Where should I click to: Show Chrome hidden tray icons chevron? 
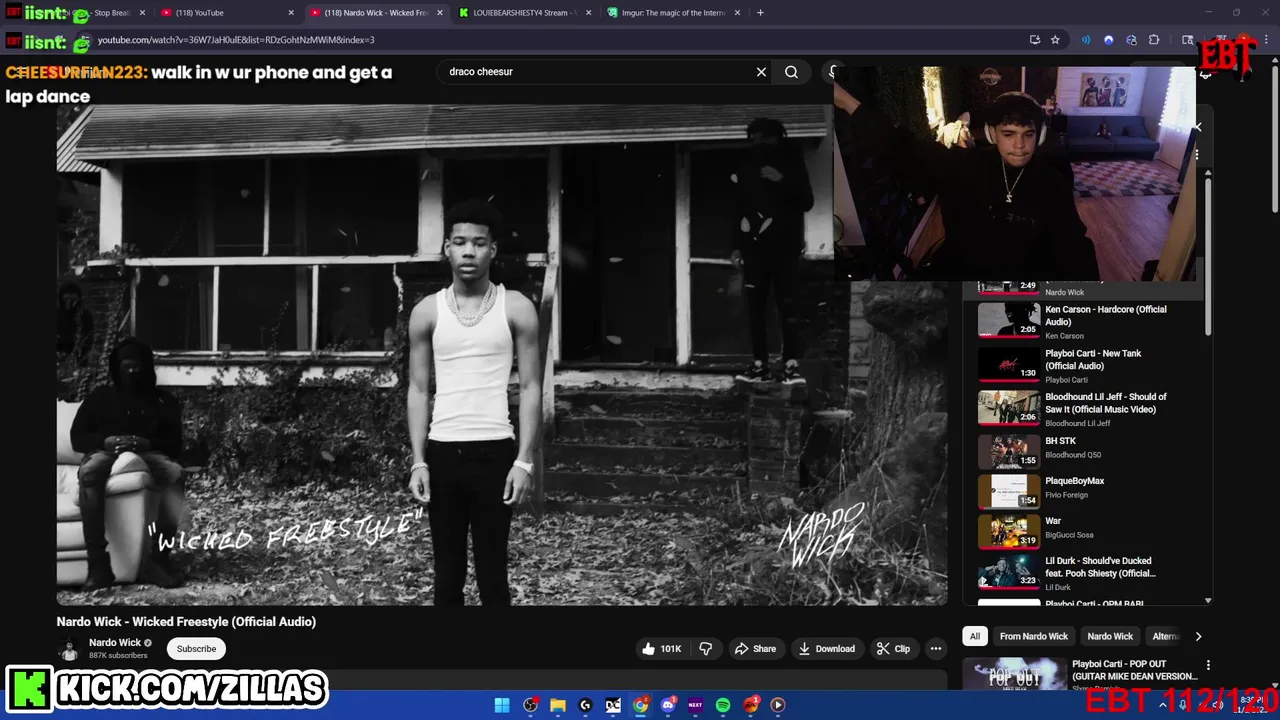pos(1162,705)
